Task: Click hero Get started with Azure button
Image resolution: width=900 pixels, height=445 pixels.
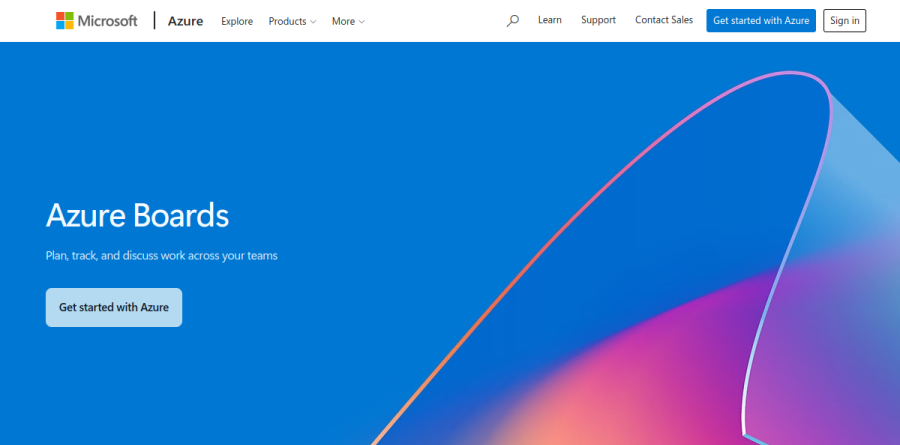Action: point(114,307)
